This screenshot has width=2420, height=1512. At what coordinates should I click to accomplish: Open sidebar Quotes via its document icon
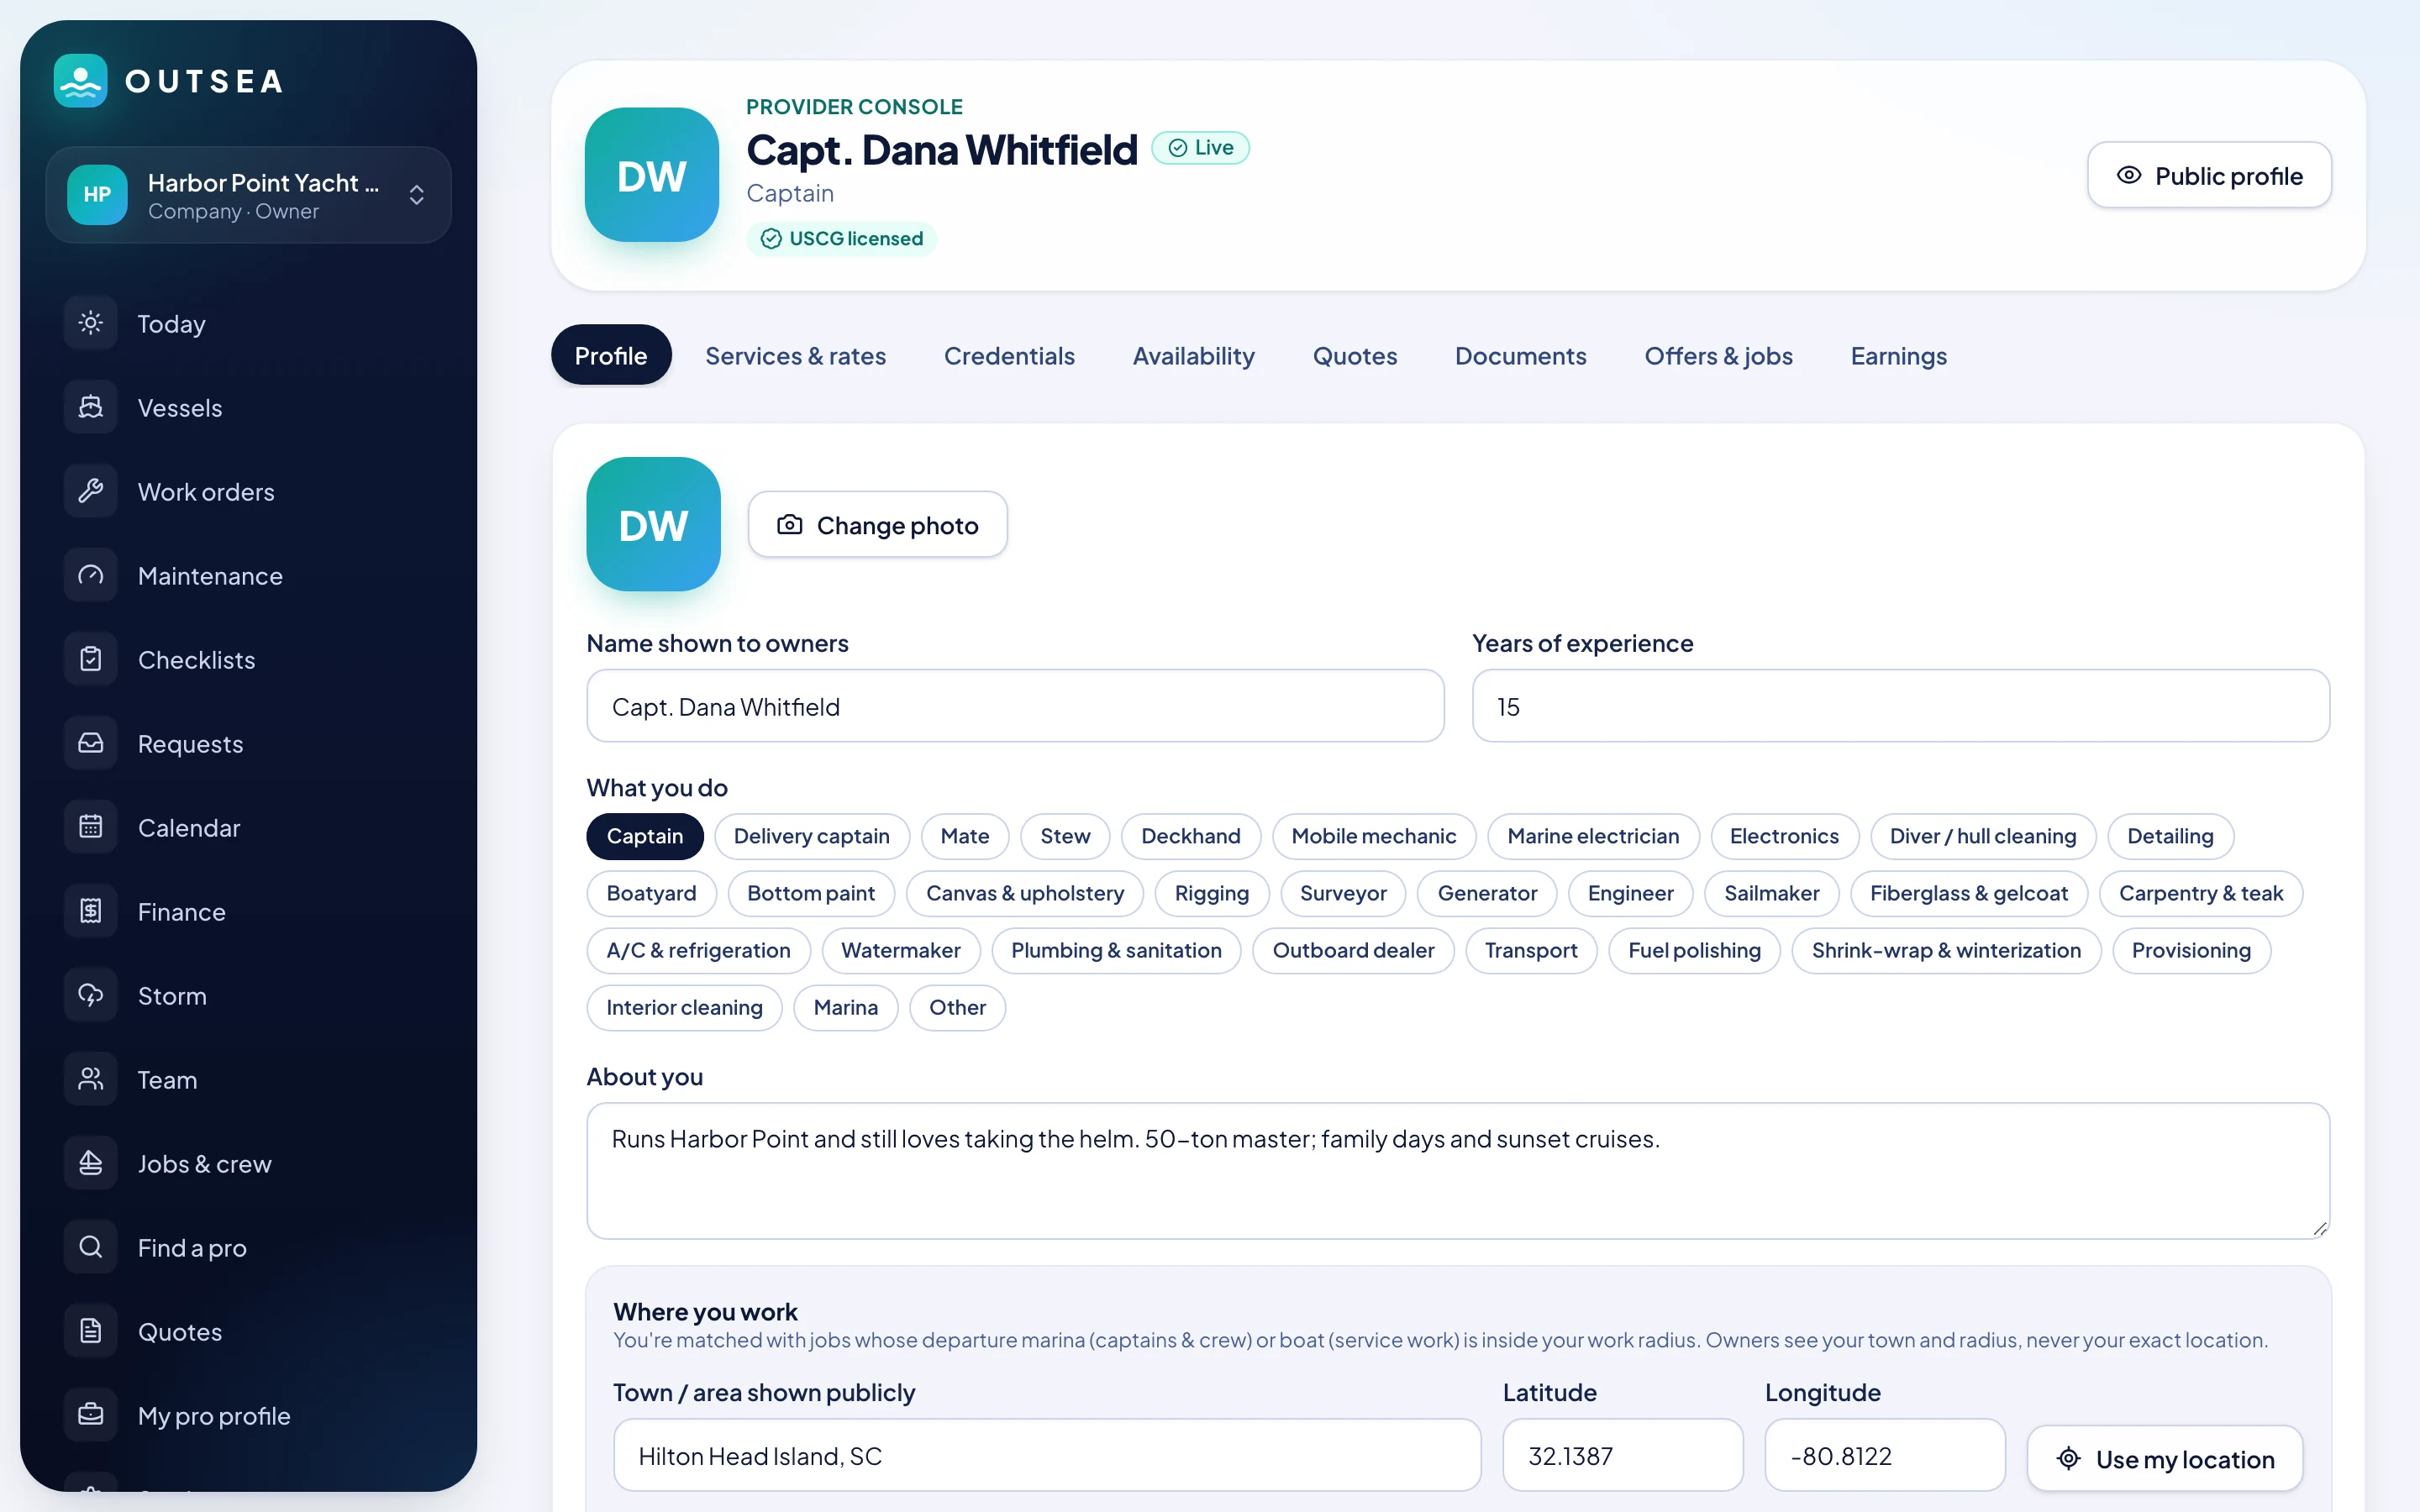click(x=91, y=1331)
